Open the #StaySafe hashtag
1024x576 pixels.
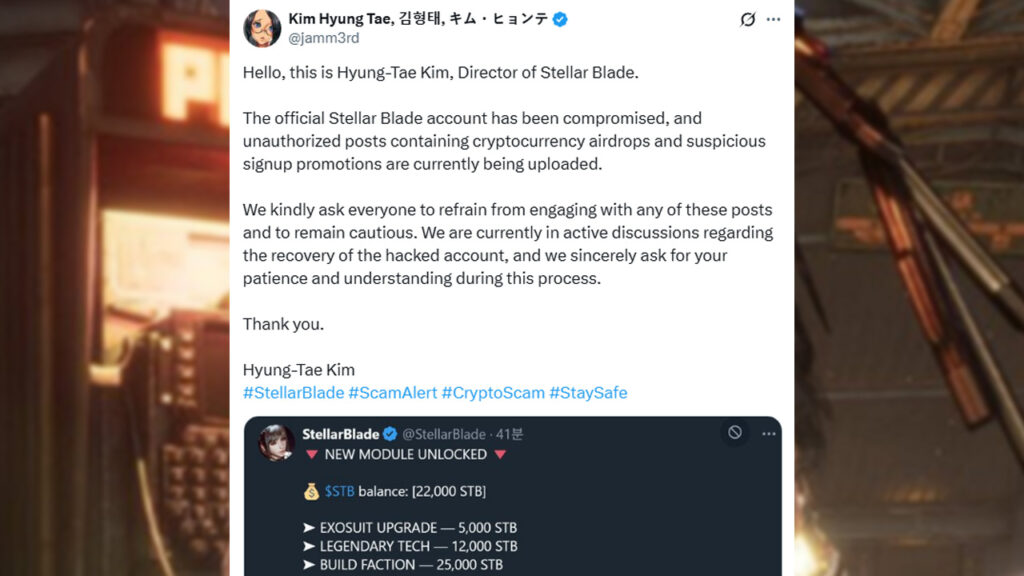click(x=588, y=393)
